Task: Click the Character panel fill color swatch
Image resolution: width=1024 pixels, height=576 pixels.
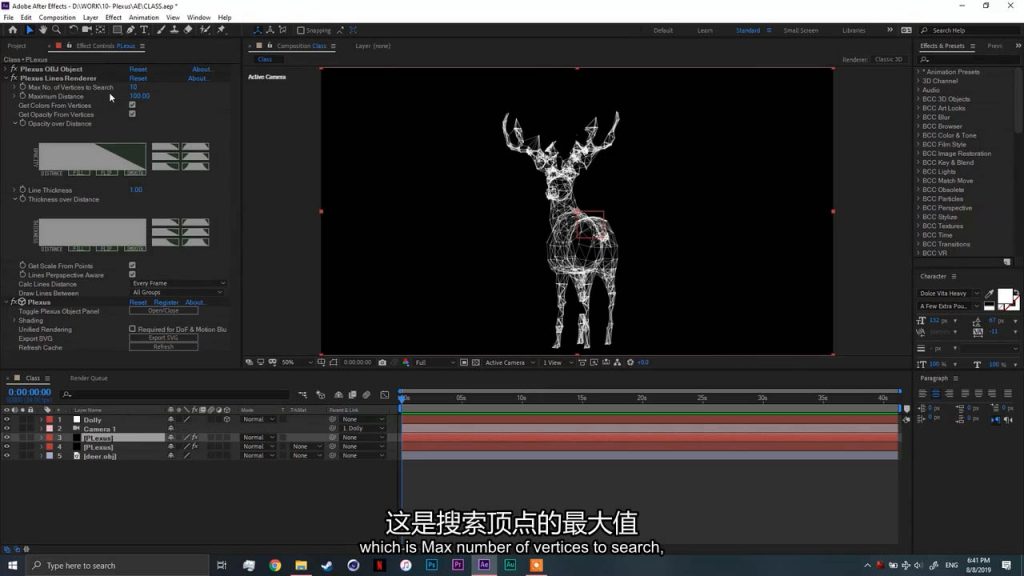Action: (1005, 296)
